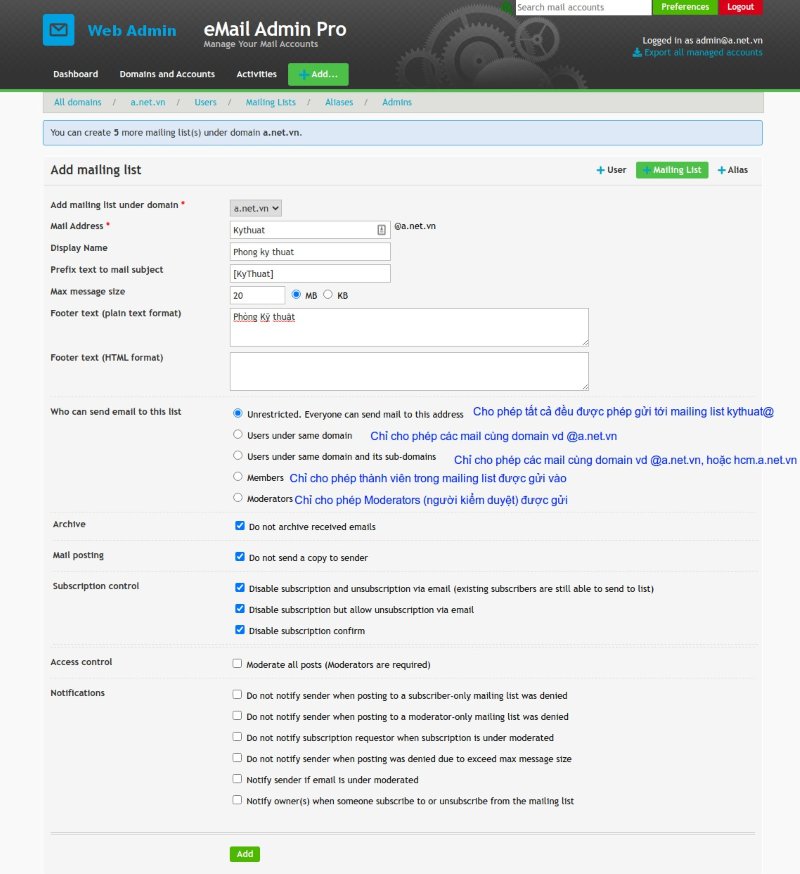Image resolution: width=800 pixels, height=874 pixels.
Task: Check do not notify moderator-only denied
Action: tap(237, 716)
